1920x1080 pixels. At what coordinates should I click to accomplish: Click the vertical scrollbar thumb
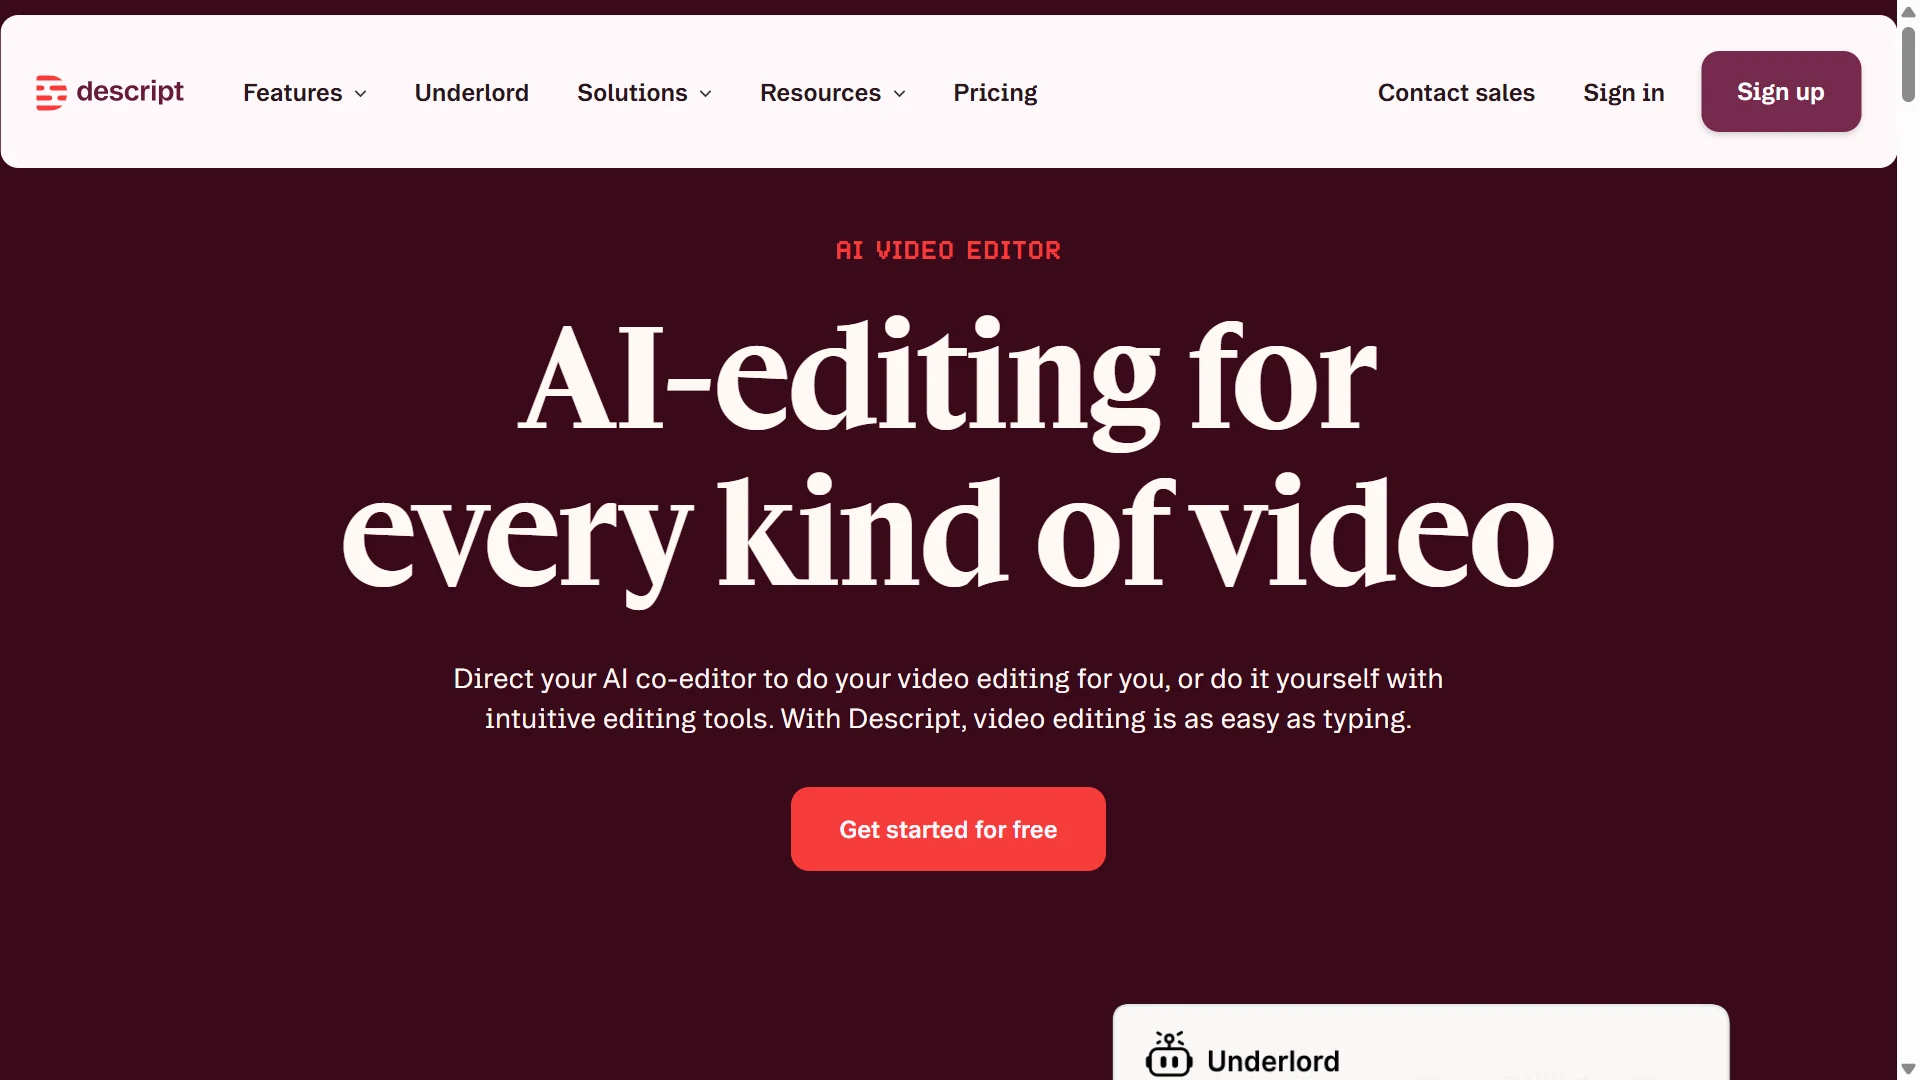(1908, 62)
